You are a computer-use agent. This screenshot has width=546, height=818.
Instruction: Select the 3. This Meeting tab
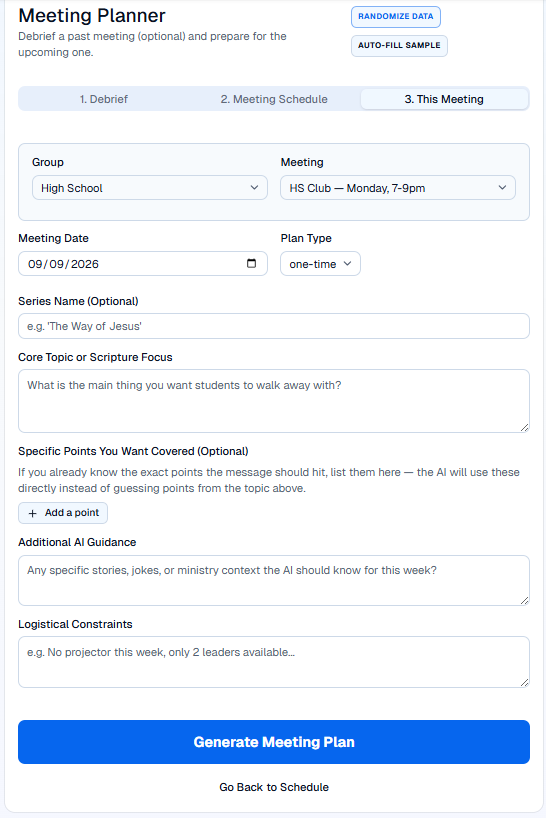[x=444, y=99]
